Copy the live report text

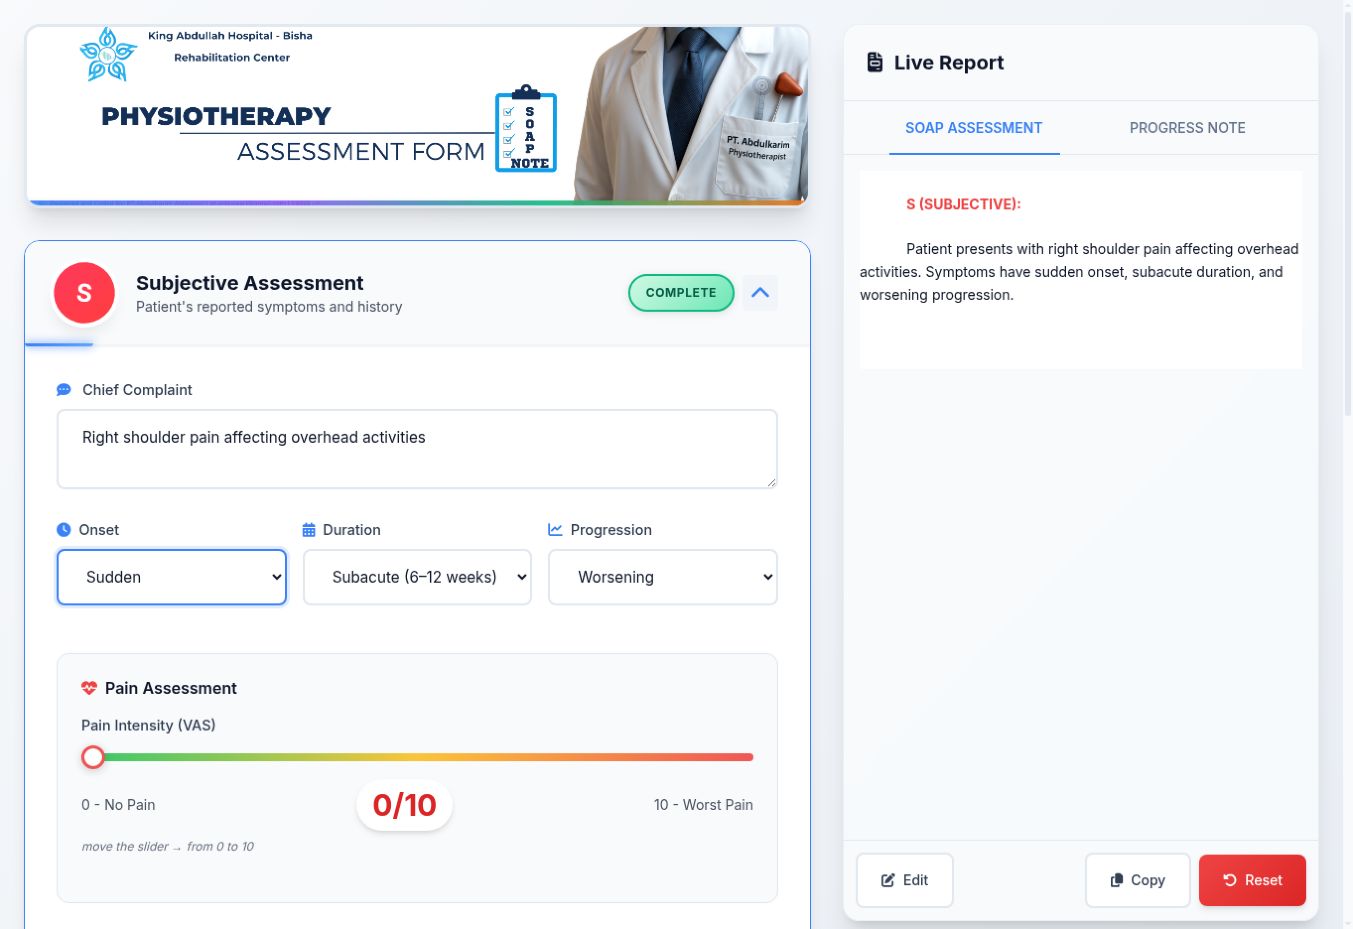(x=1138, y=880)
